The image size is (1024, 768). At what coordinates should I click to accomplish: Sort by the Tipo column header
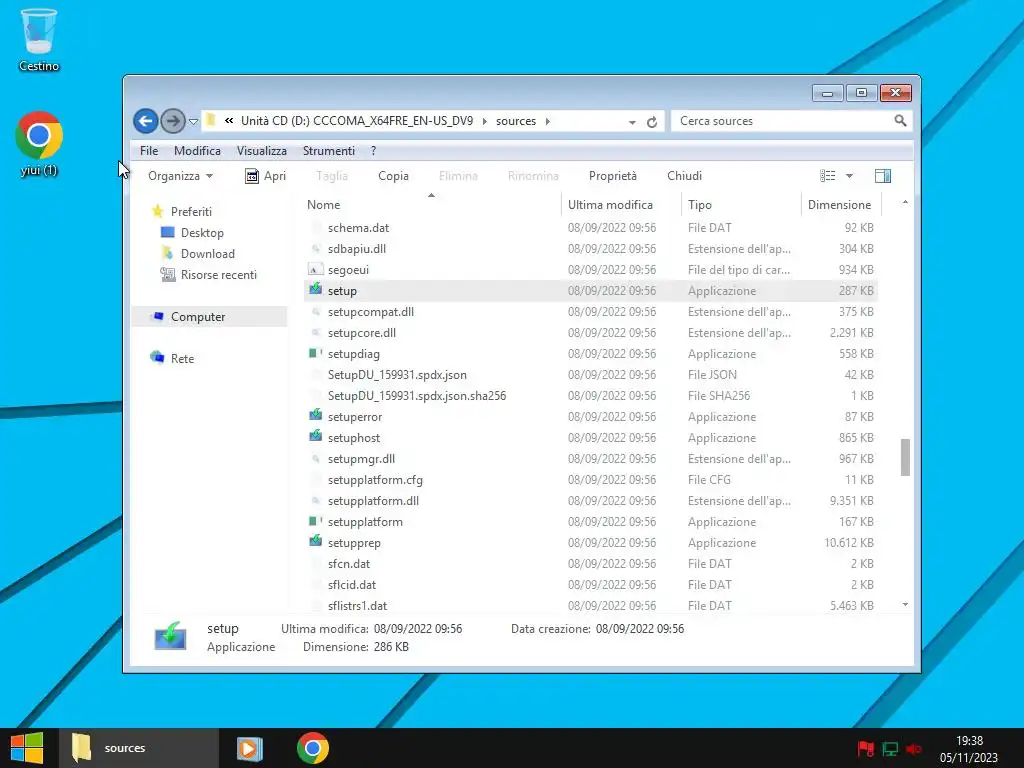point(741,204)
